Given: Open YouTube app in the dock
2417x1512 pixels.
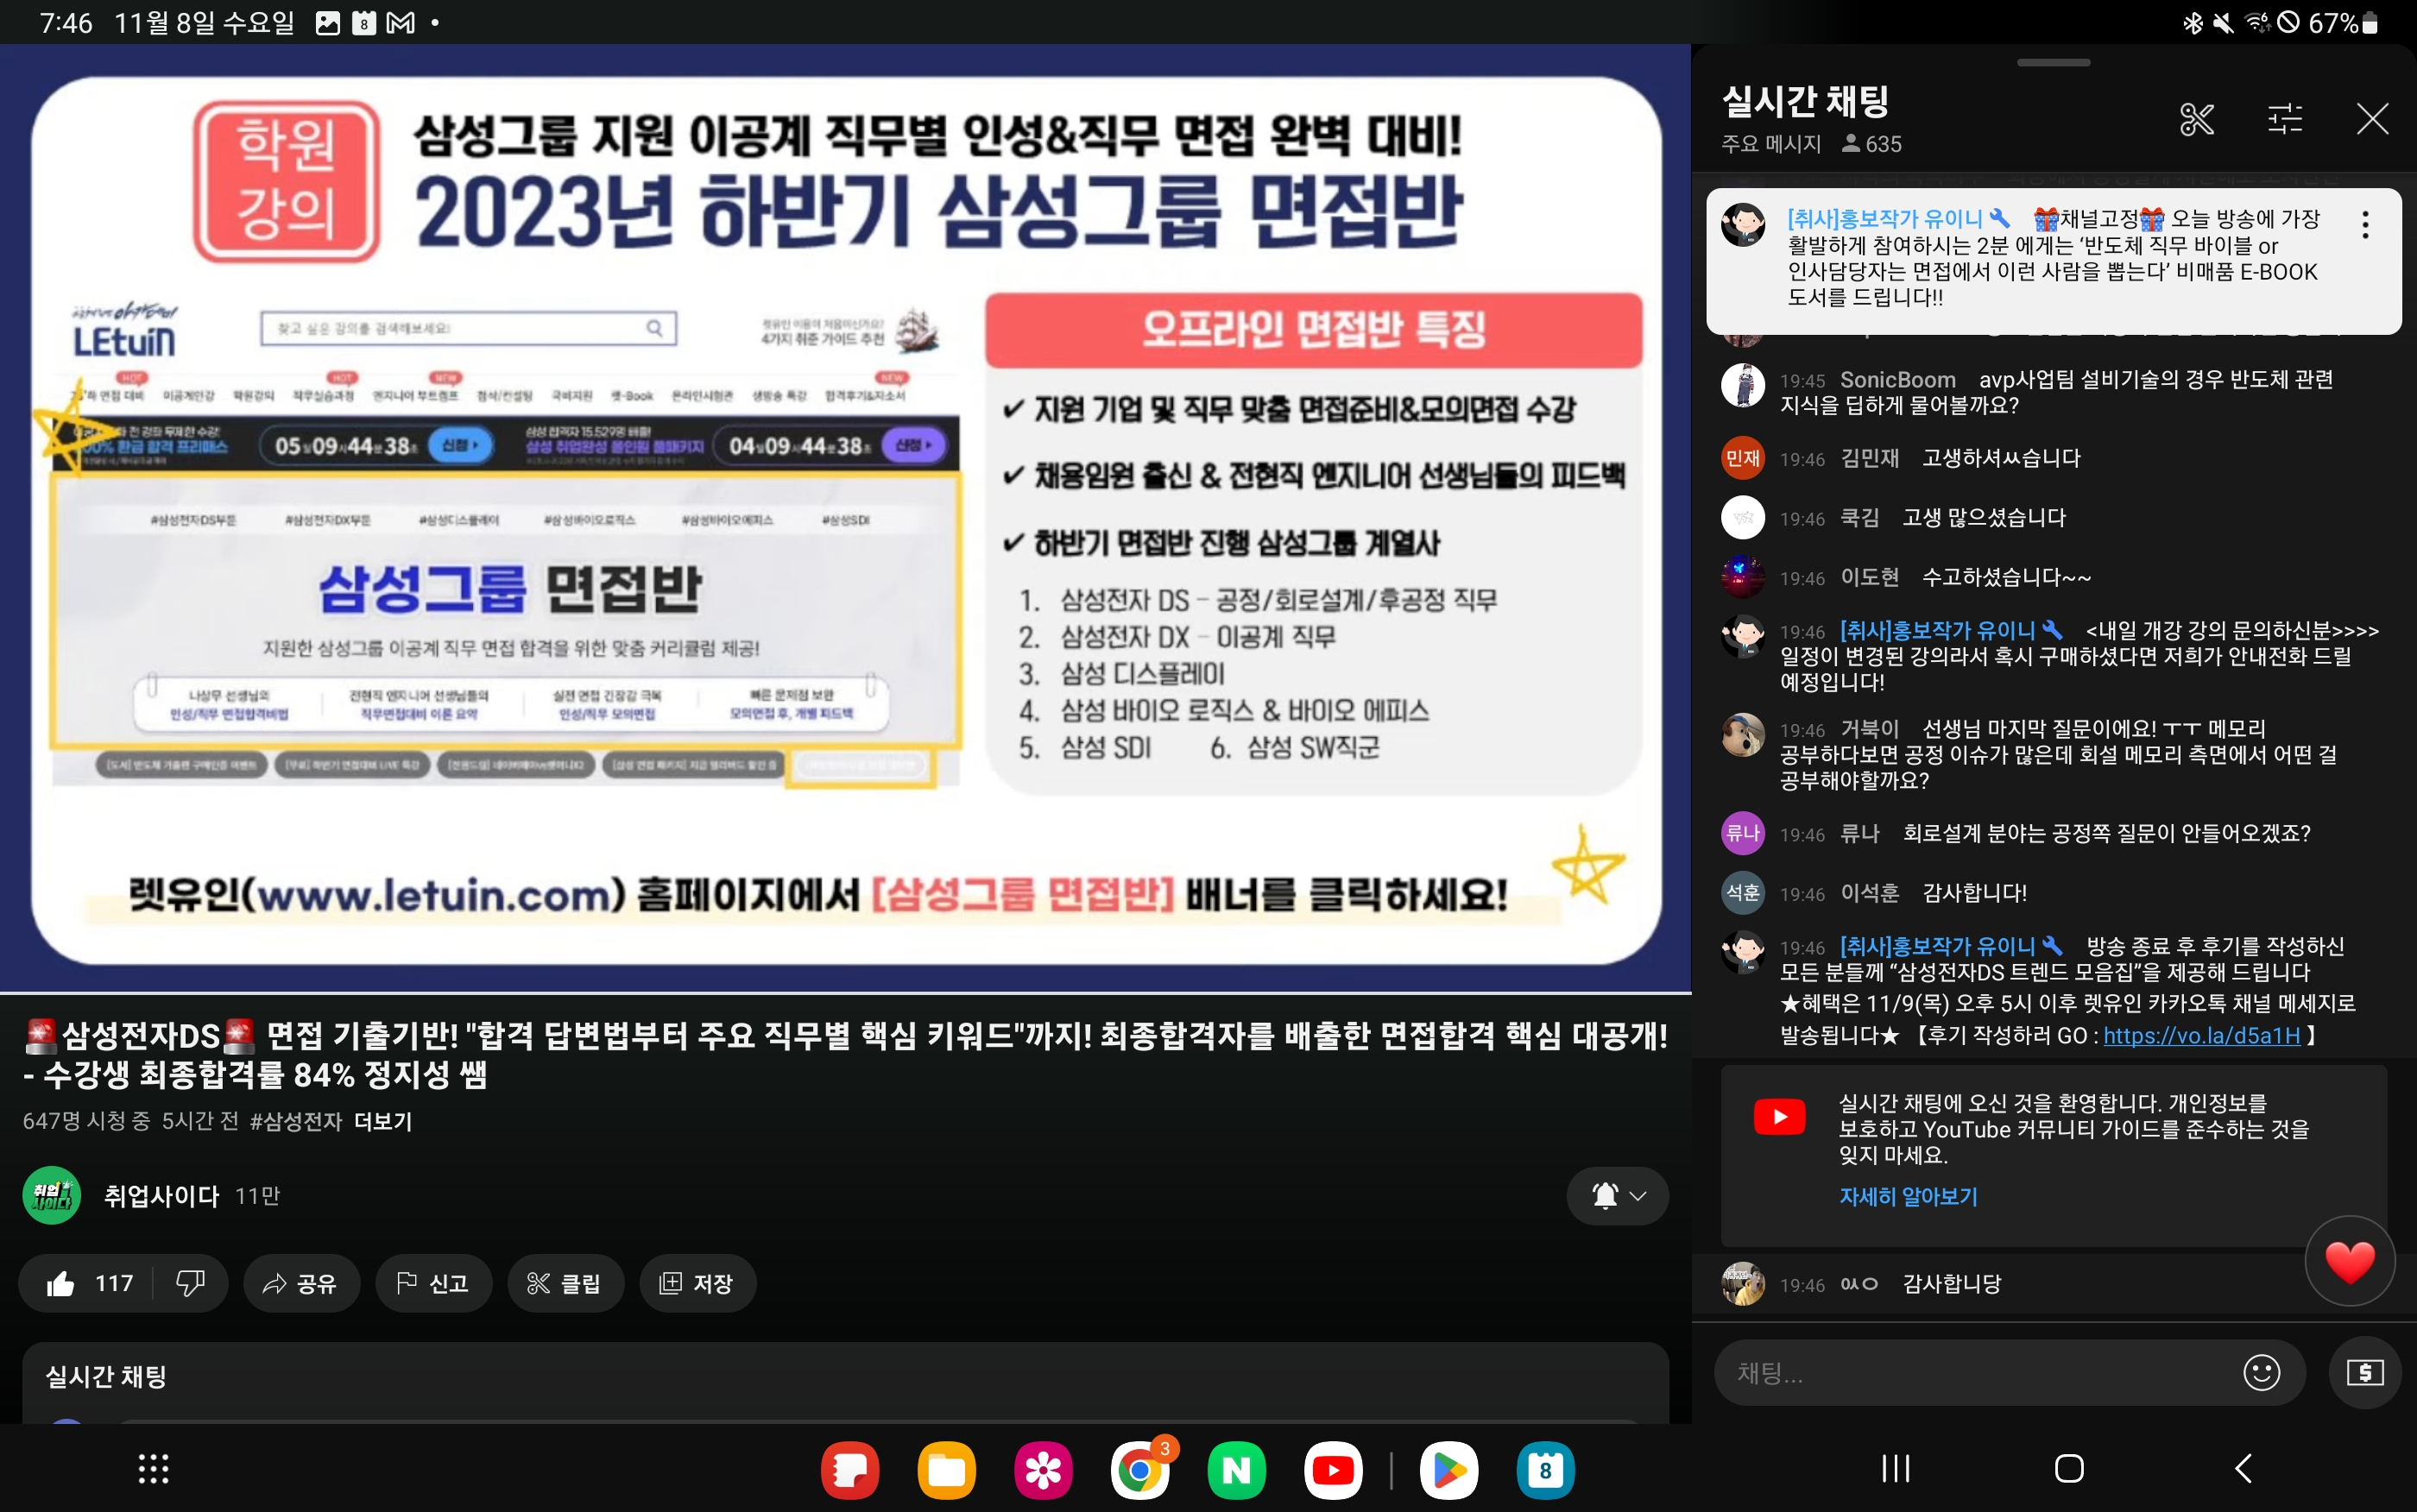Looking at the screenshot, I should tap(1333, 1470).
